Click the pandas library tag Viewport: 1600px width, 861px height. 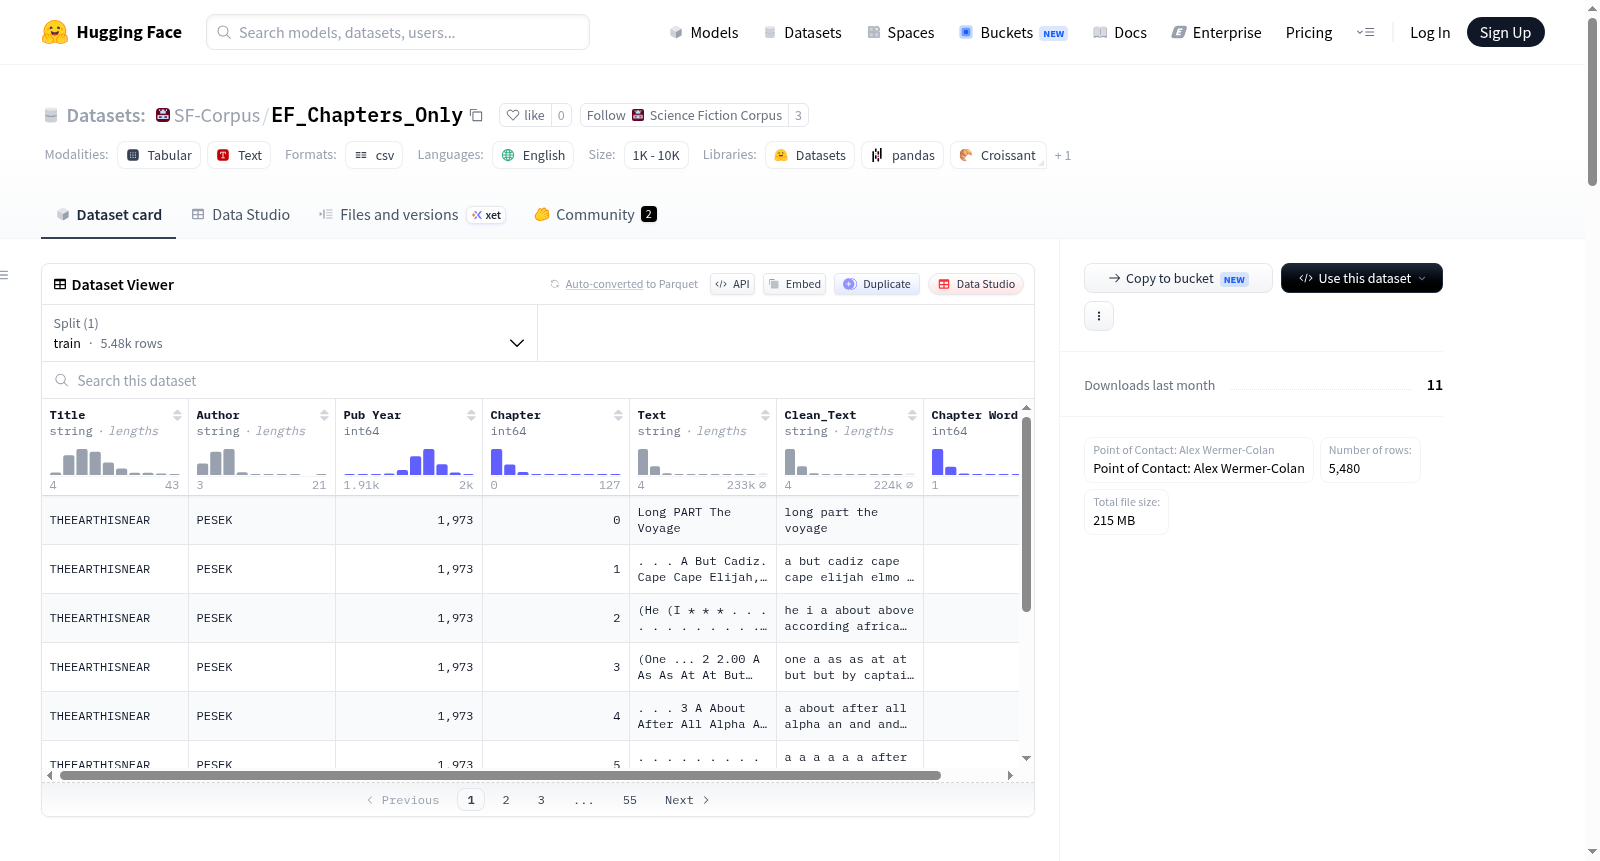902,155
